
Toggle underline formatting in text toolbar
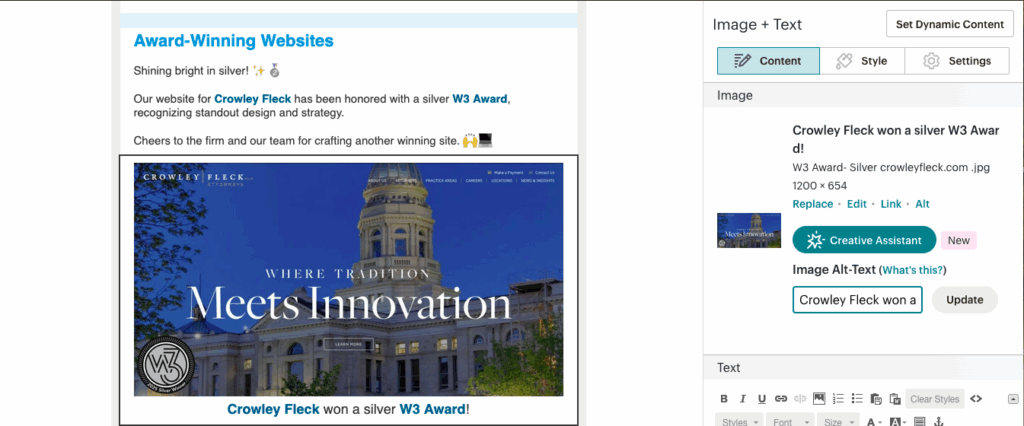click(x=762, y=399)
